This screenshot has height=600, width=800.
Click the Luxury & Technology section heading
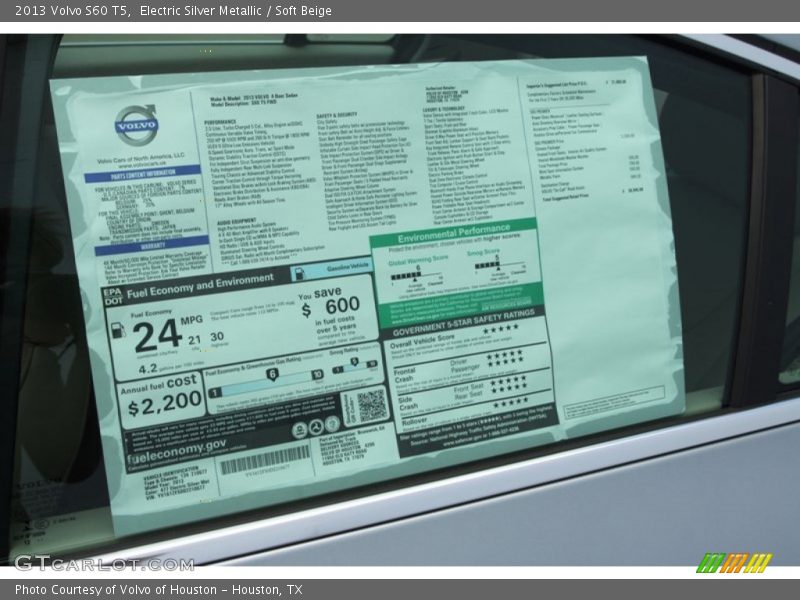click(x=443, y=109)
